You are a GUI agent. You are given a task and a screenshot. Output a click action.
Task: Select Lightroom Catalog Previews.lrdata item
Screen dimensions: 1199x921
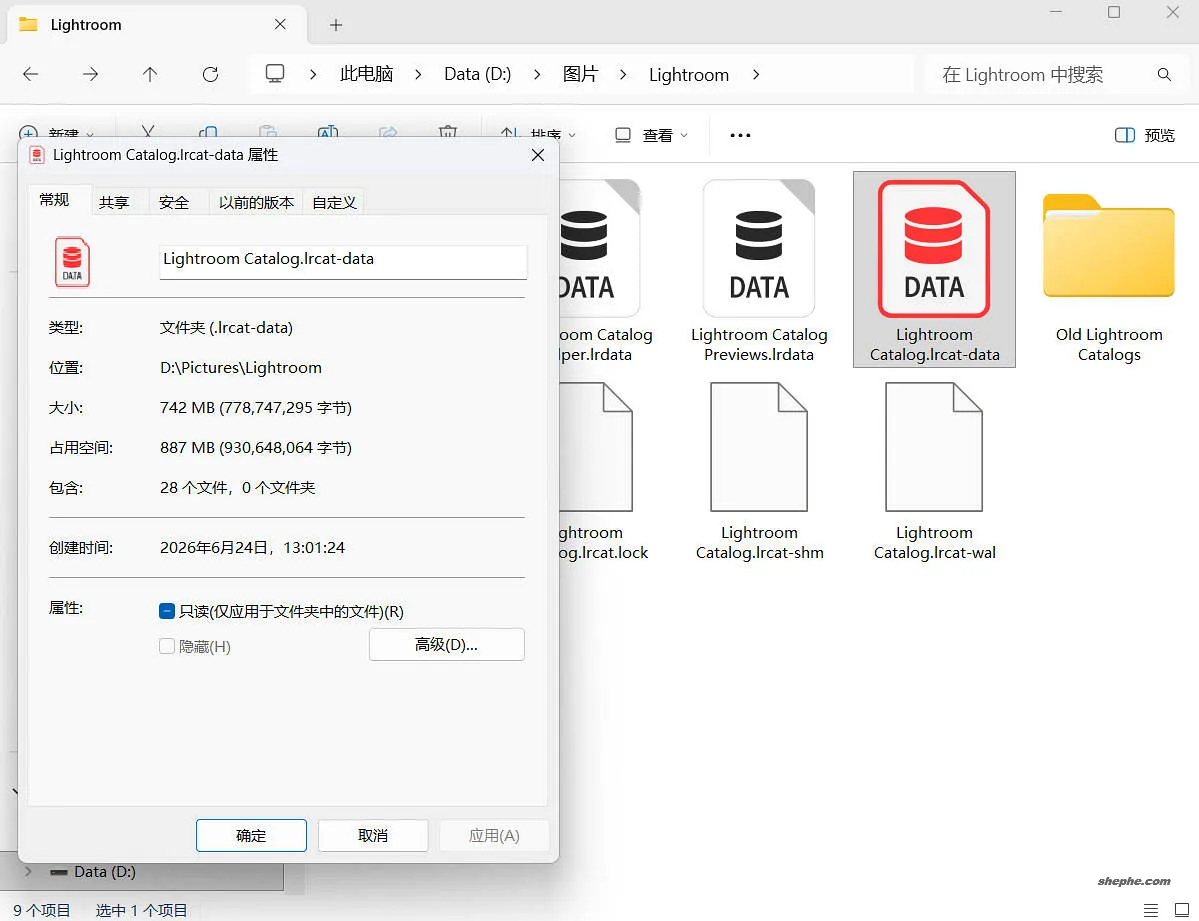point(759,272)
